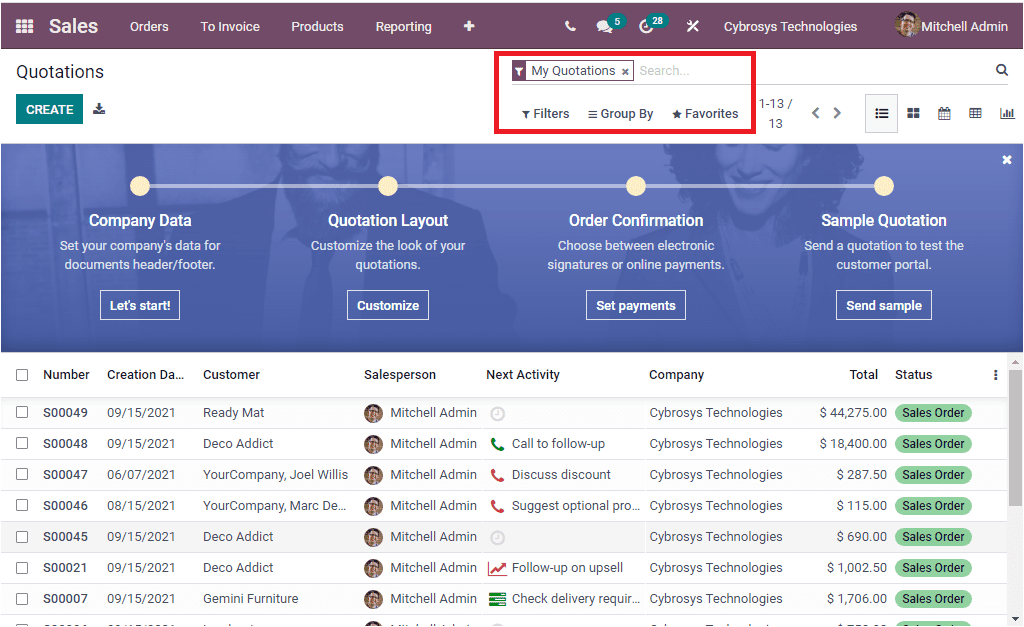1024x627 pixels.
Task: Select the checkbox for quotation S00049
Action: pos(22,412)
